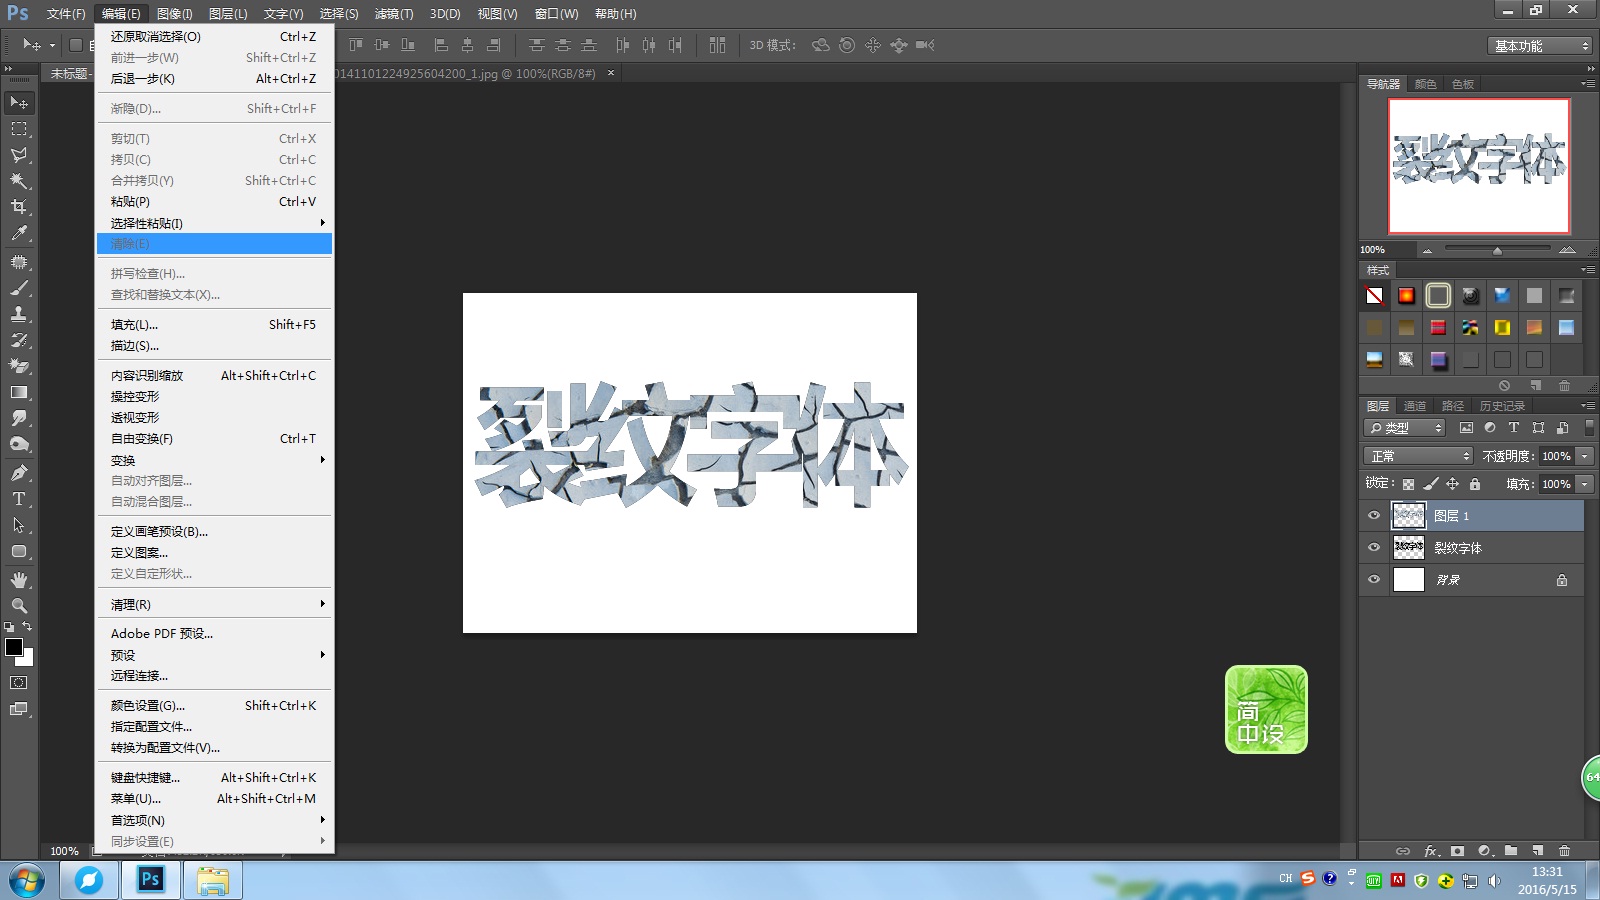Toggle Quick Mask mode icon

coord(19,683)
